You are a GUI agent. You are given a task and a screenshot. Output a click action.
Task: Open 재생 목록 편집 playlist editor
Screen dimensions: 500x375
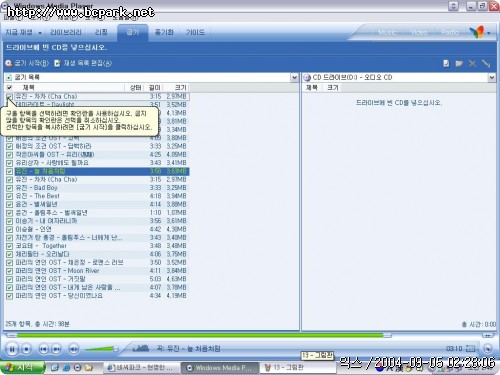[x=83, y=63]
